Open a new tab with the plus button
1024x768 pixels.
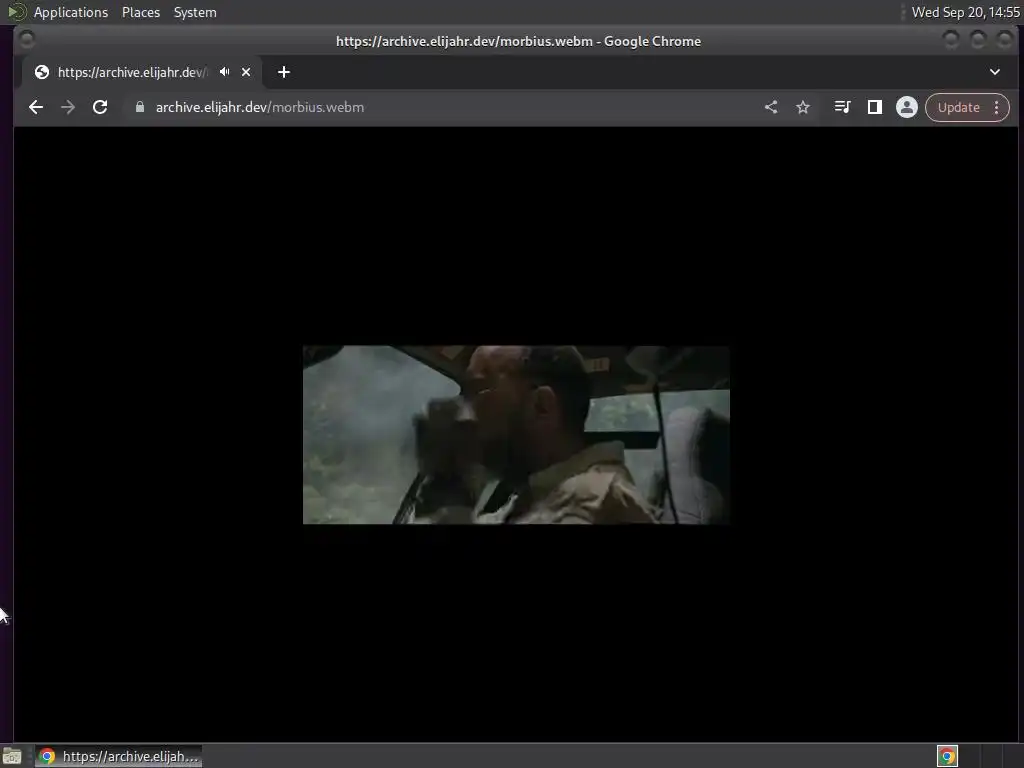click(x=283, y=72)
